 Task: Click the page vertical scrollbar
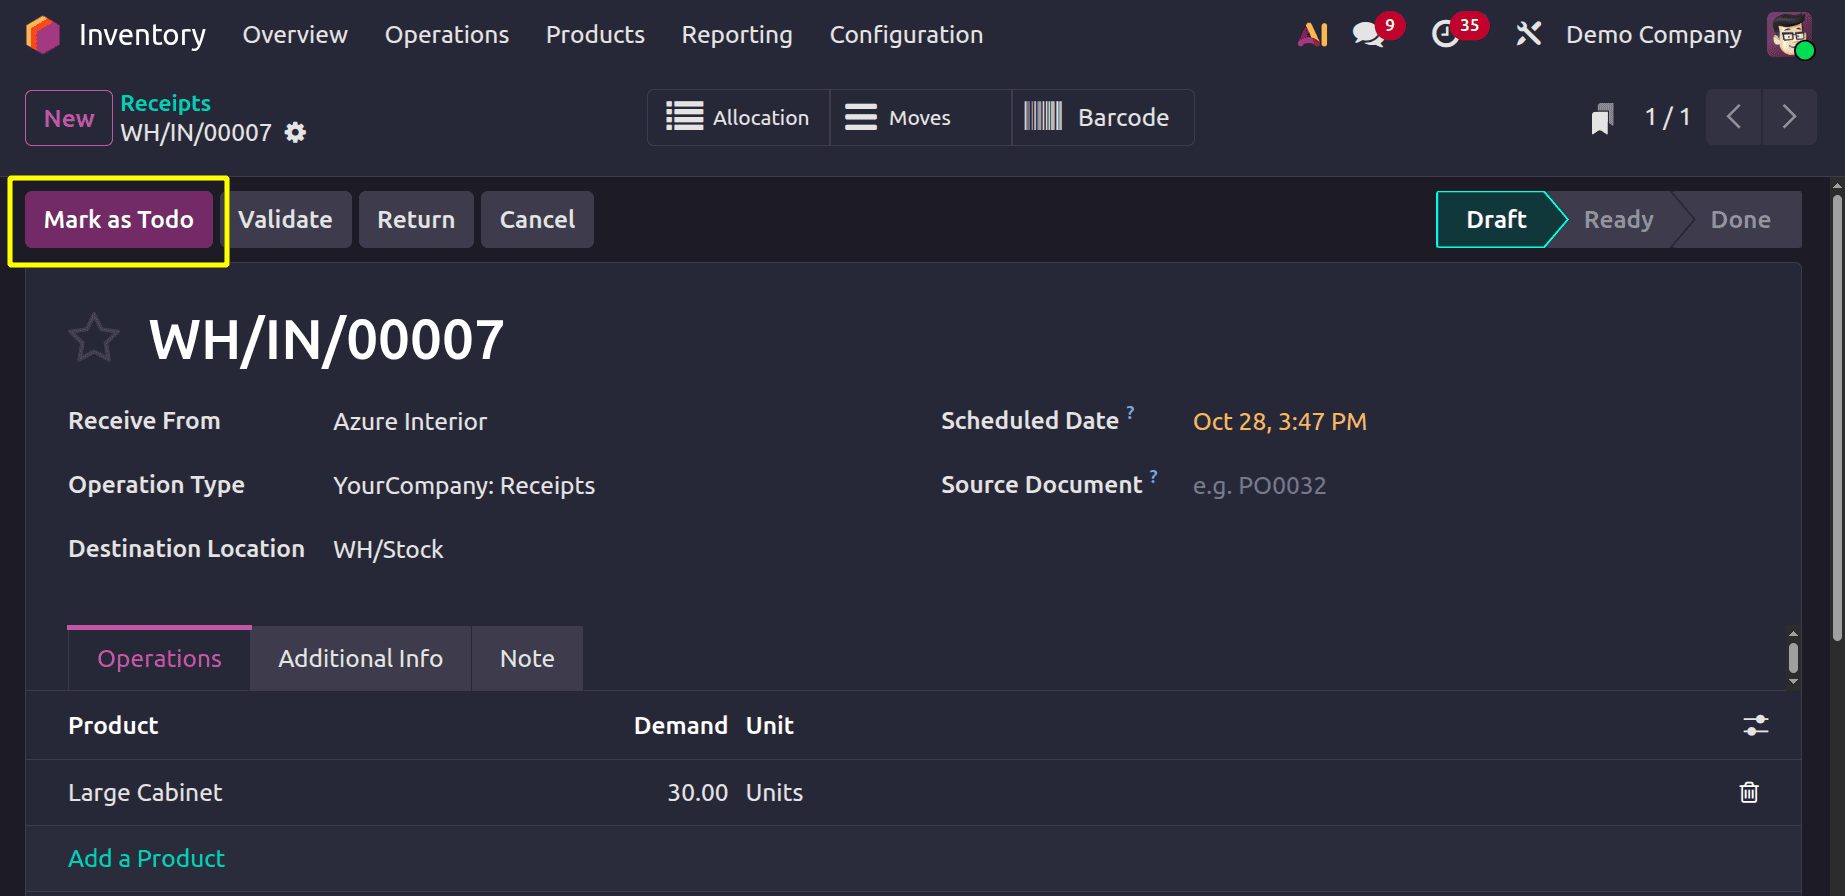[1837, 418]
